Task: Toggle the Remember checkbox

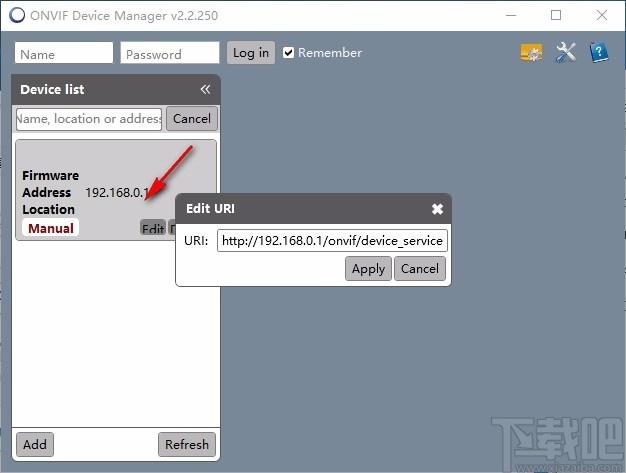Action: click(289, 53)
